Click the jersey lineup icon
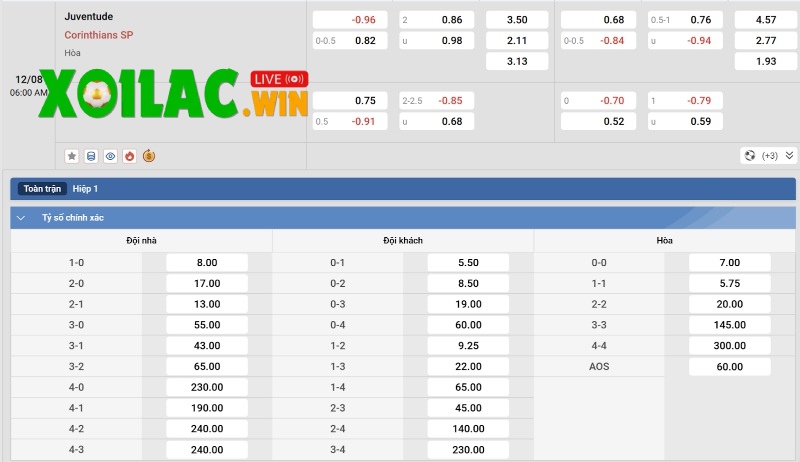Screen dimensions: 800x462 (91, 156)
